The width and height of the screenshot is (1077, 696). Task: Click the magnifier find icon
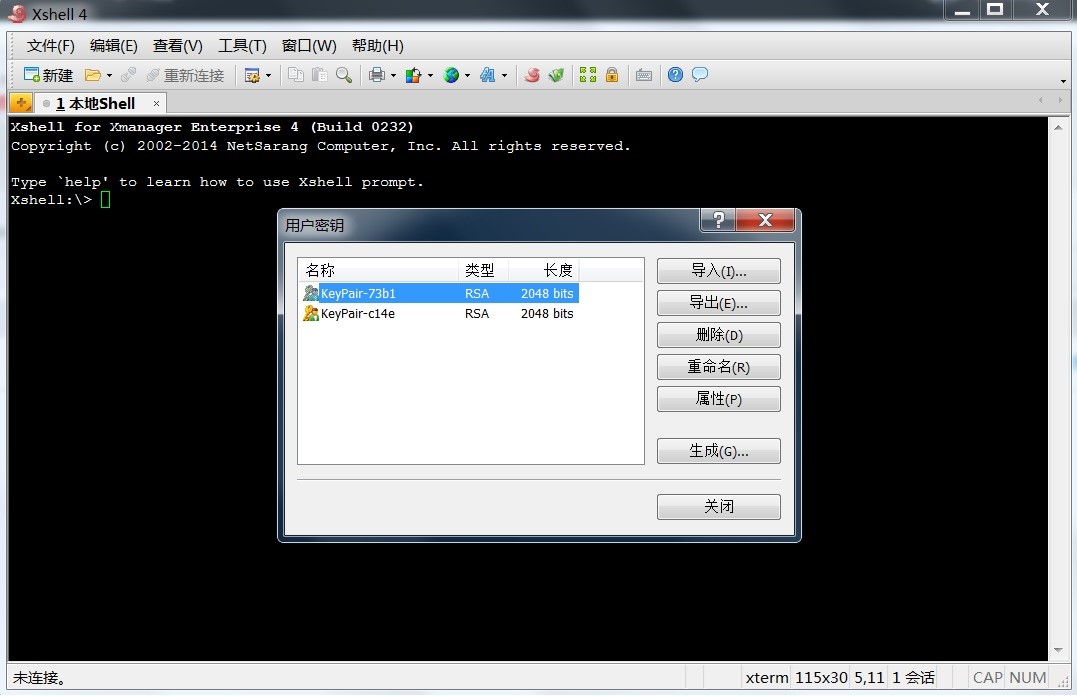344,75
